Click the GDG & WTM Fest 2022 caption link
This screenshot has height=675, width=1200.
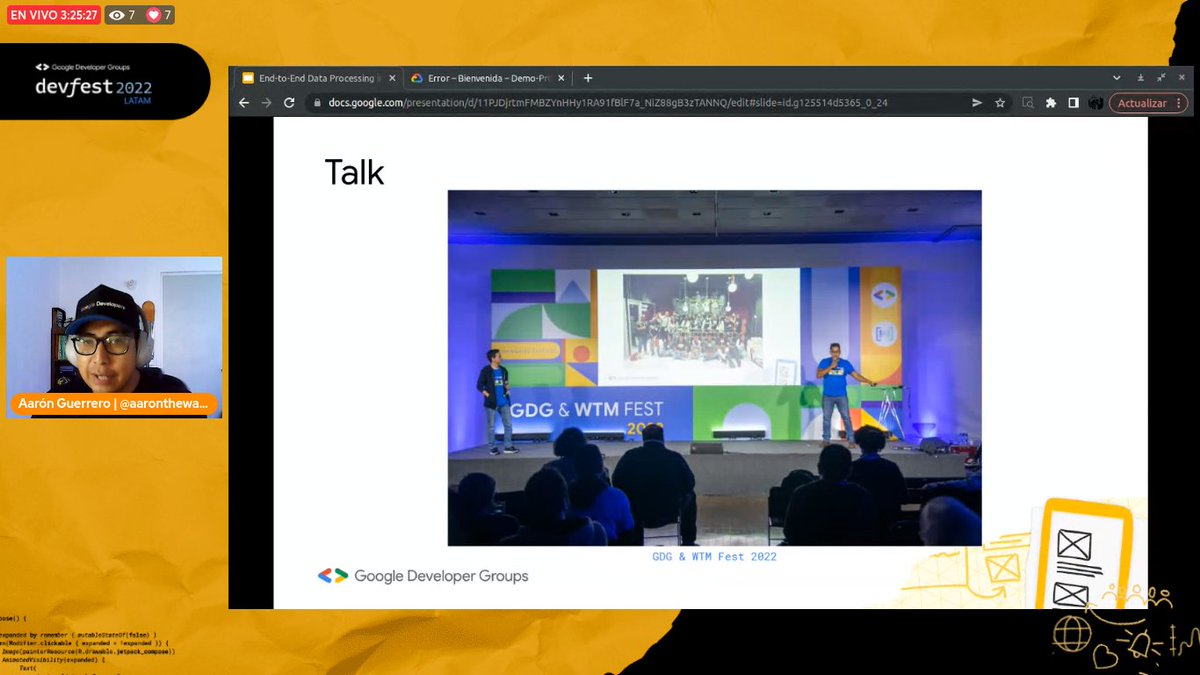[x=712, y=556]
